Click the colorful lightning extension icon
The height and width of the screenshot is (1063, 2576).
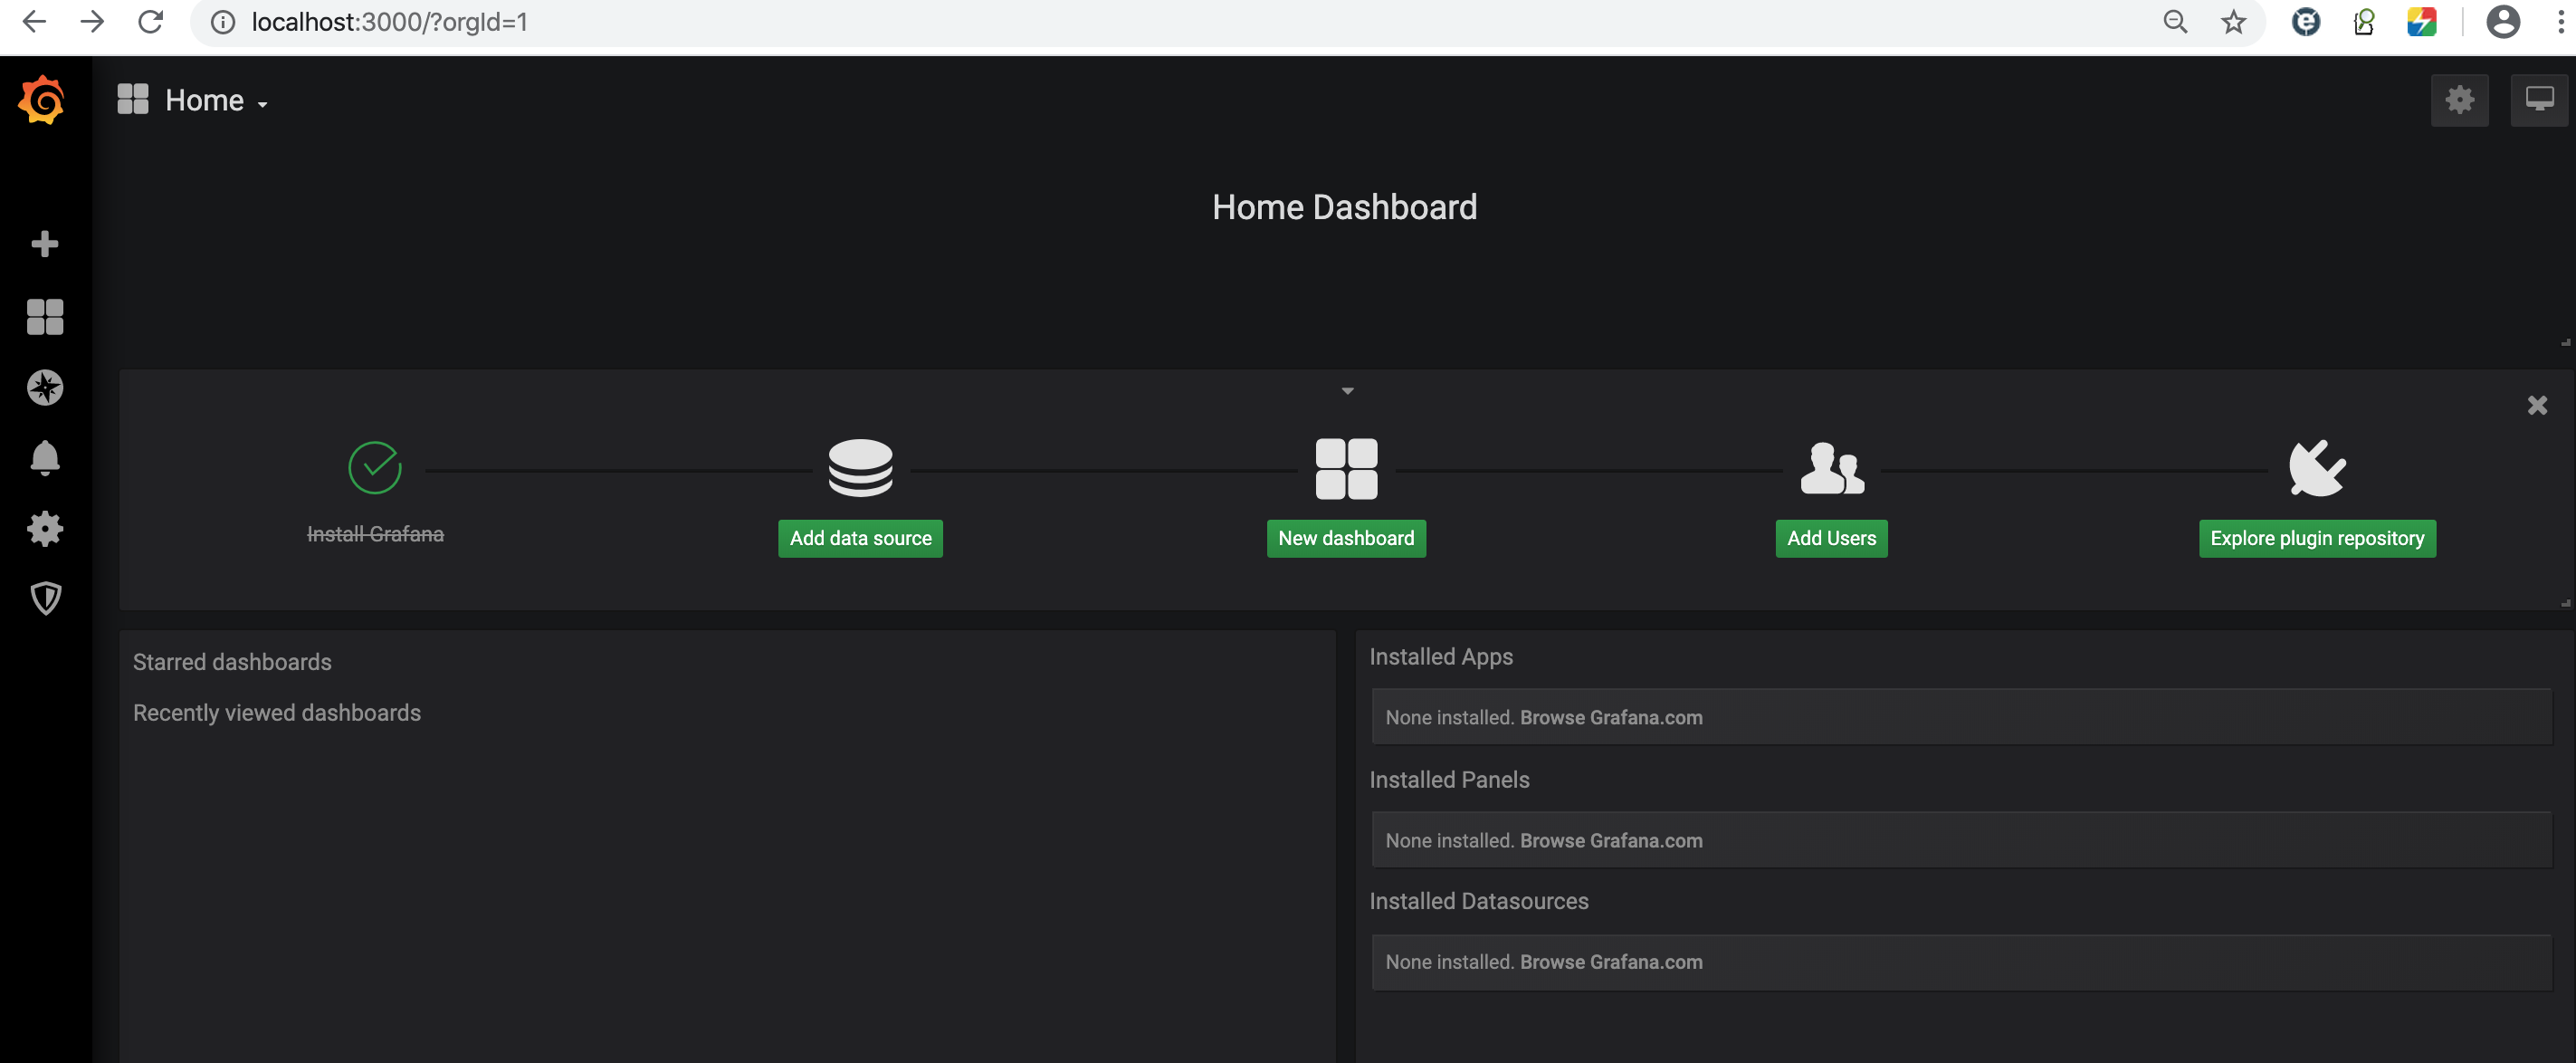[2421, 22]
